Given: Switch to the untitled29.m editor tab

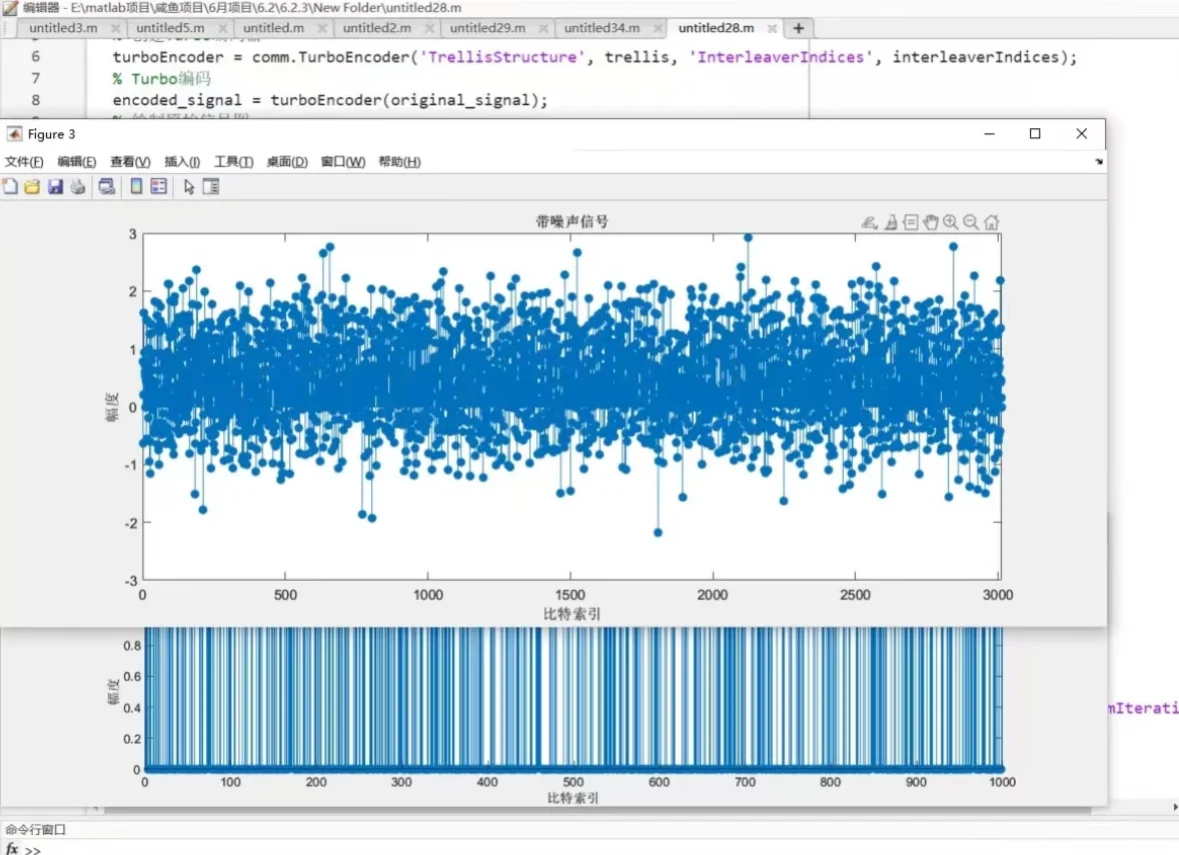Looking at the screenshot, I should point(487,28).
